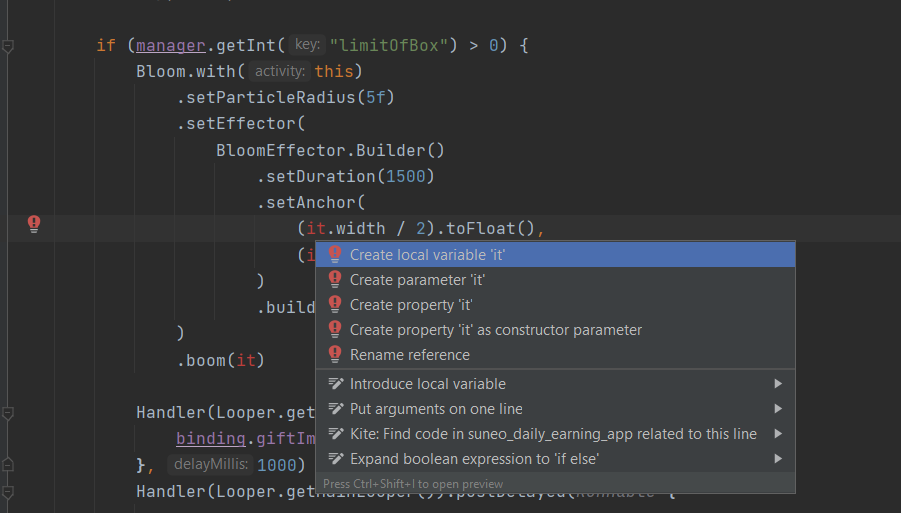The height and width of the screenshot is (513, 901).
Task: Choose Kite 'Find code' related to this line
Action: coord(555,434)
